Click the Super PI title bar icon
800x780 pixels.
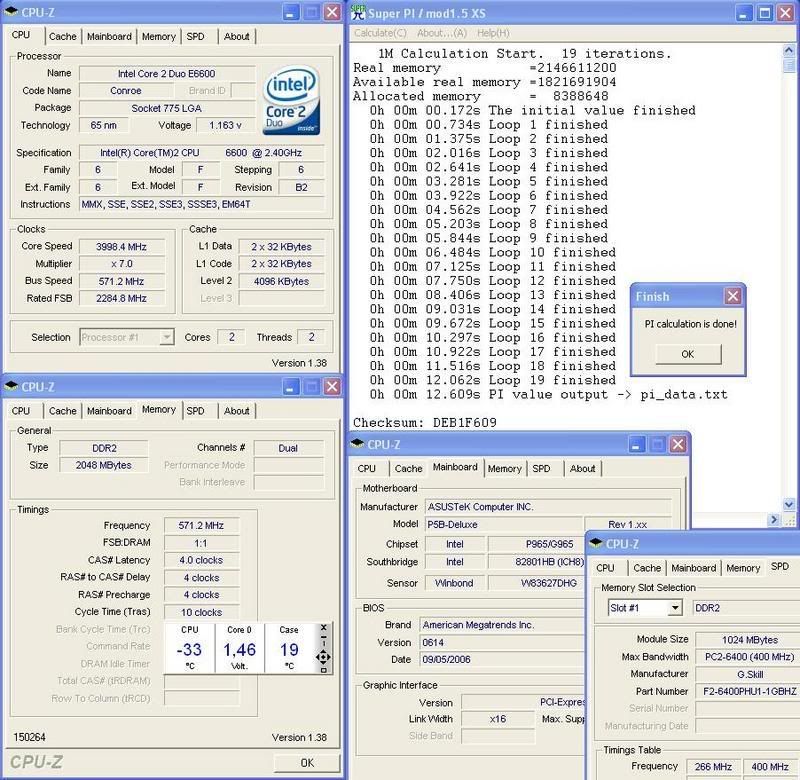click(x=360, y=12)
